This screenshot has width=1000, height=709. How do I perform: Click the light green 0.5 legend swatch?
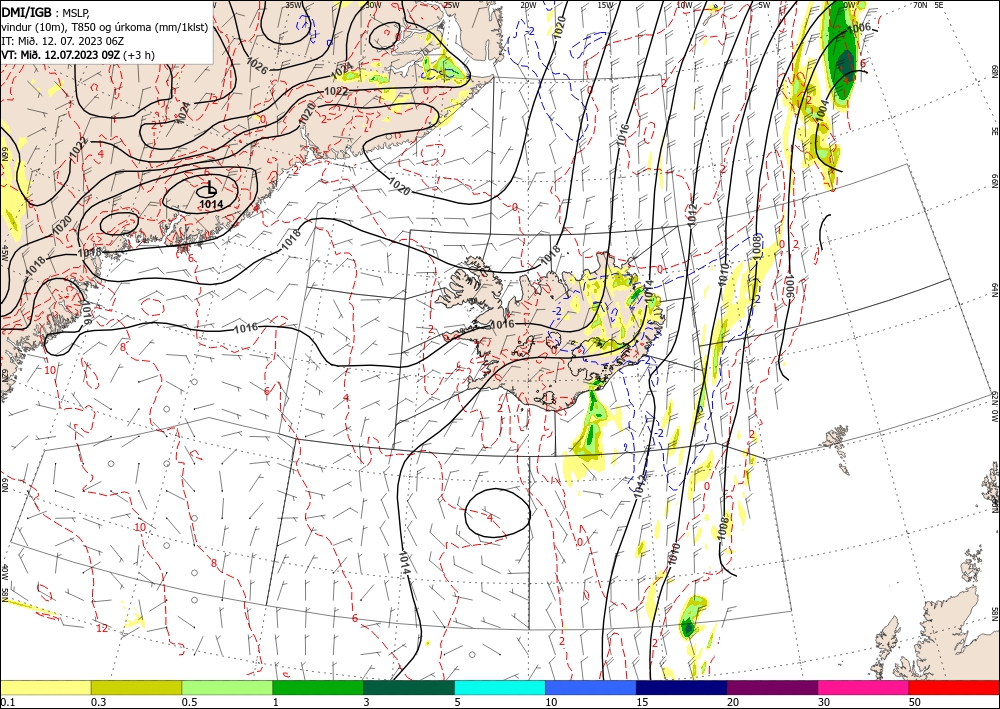[227, 687]
